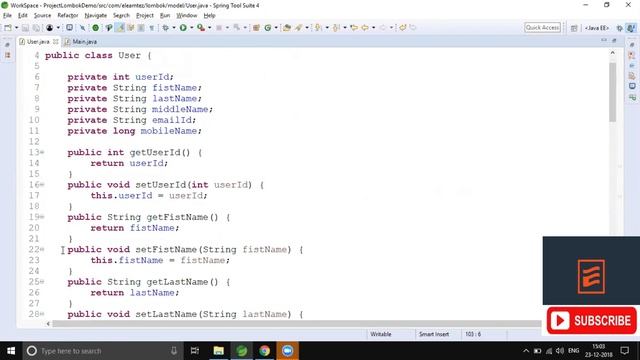Minimize the editor area
Image resolution: width=640 pixels, height=360 pixels.
click(604, 40)
